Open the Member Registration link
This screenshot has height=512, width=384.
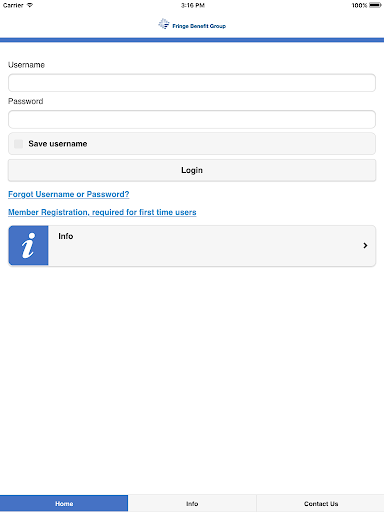click(x=102, y=212)
